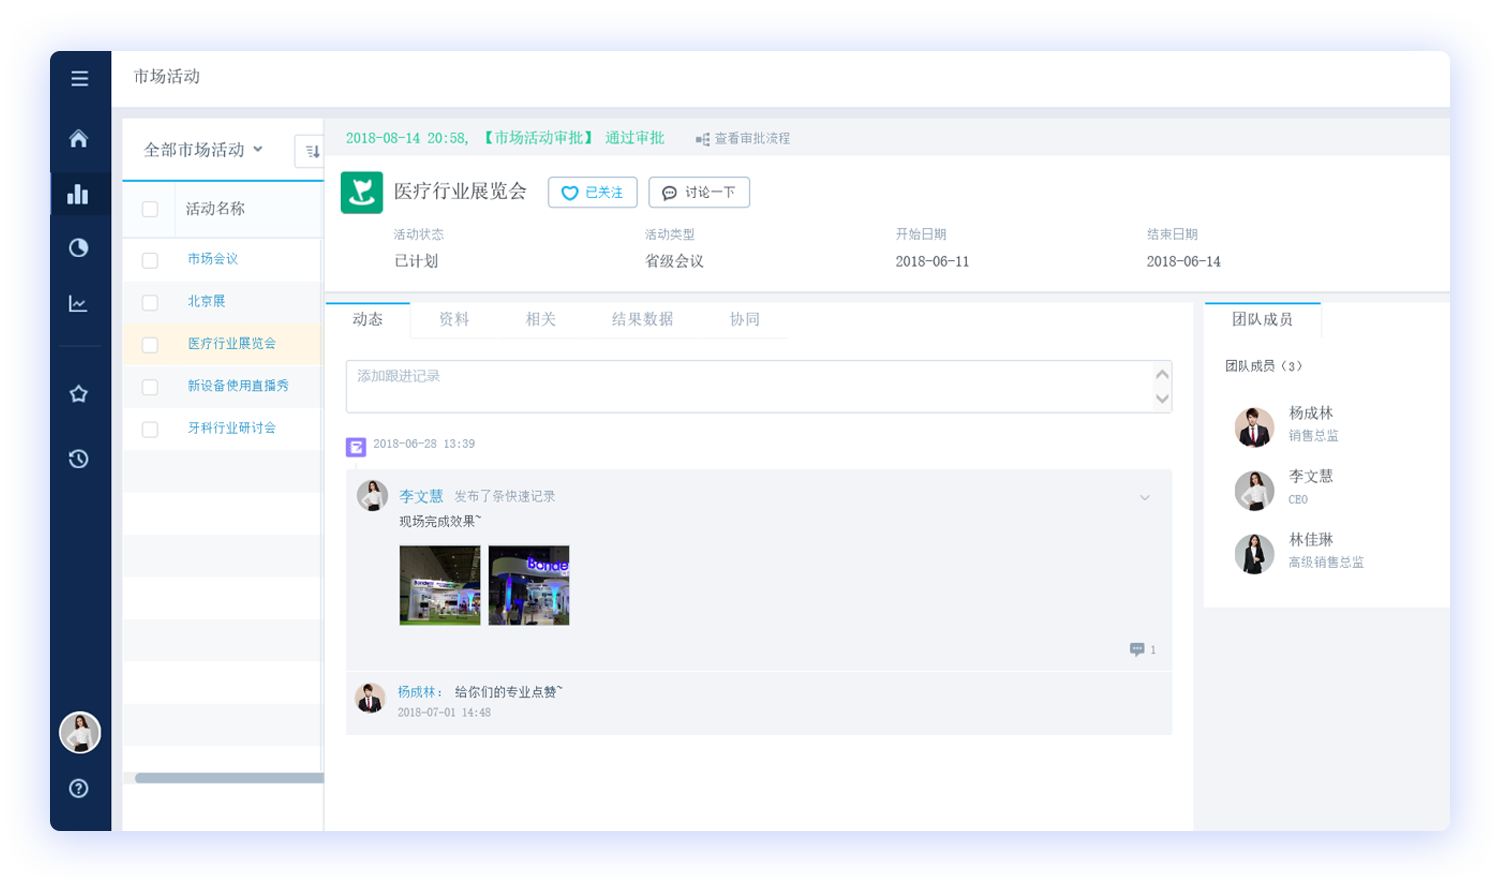Check the box for 牙科行业研讨会
Image resolution: width=1500 pixels, height=880 pixels.
point(150,429)
